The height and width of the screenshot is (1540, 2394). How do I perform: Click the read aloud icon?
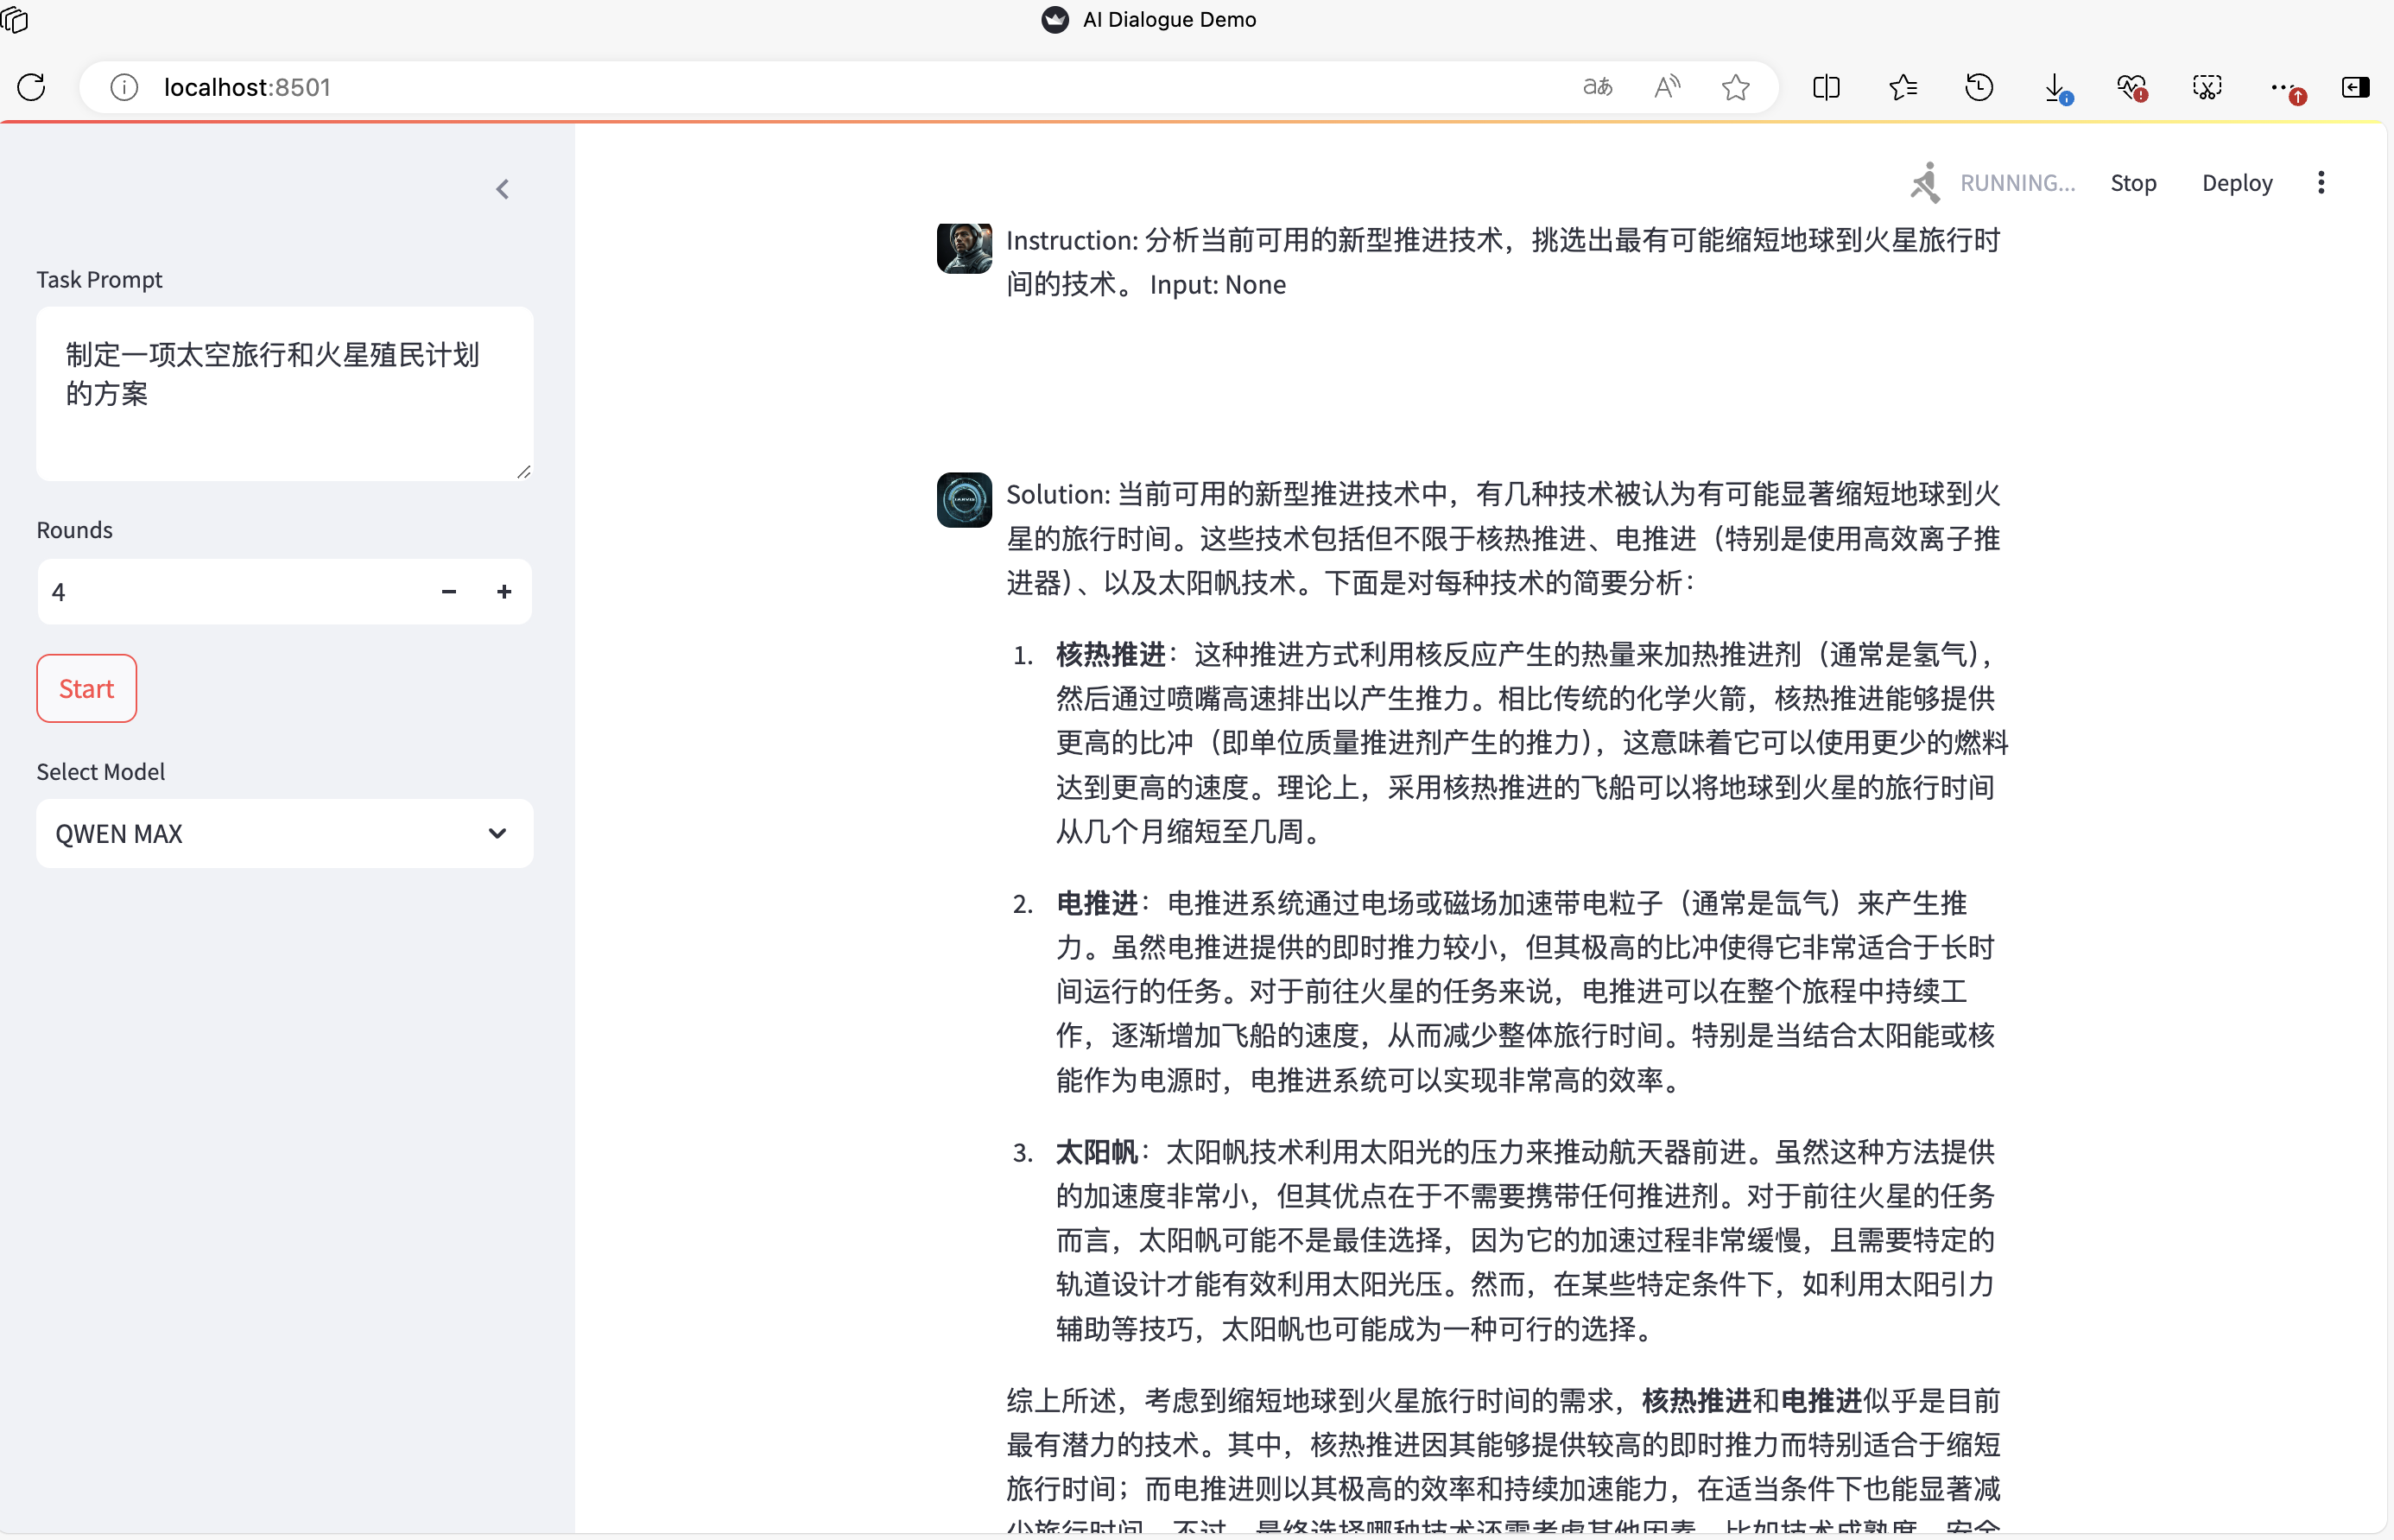(x=1666, y=87)
